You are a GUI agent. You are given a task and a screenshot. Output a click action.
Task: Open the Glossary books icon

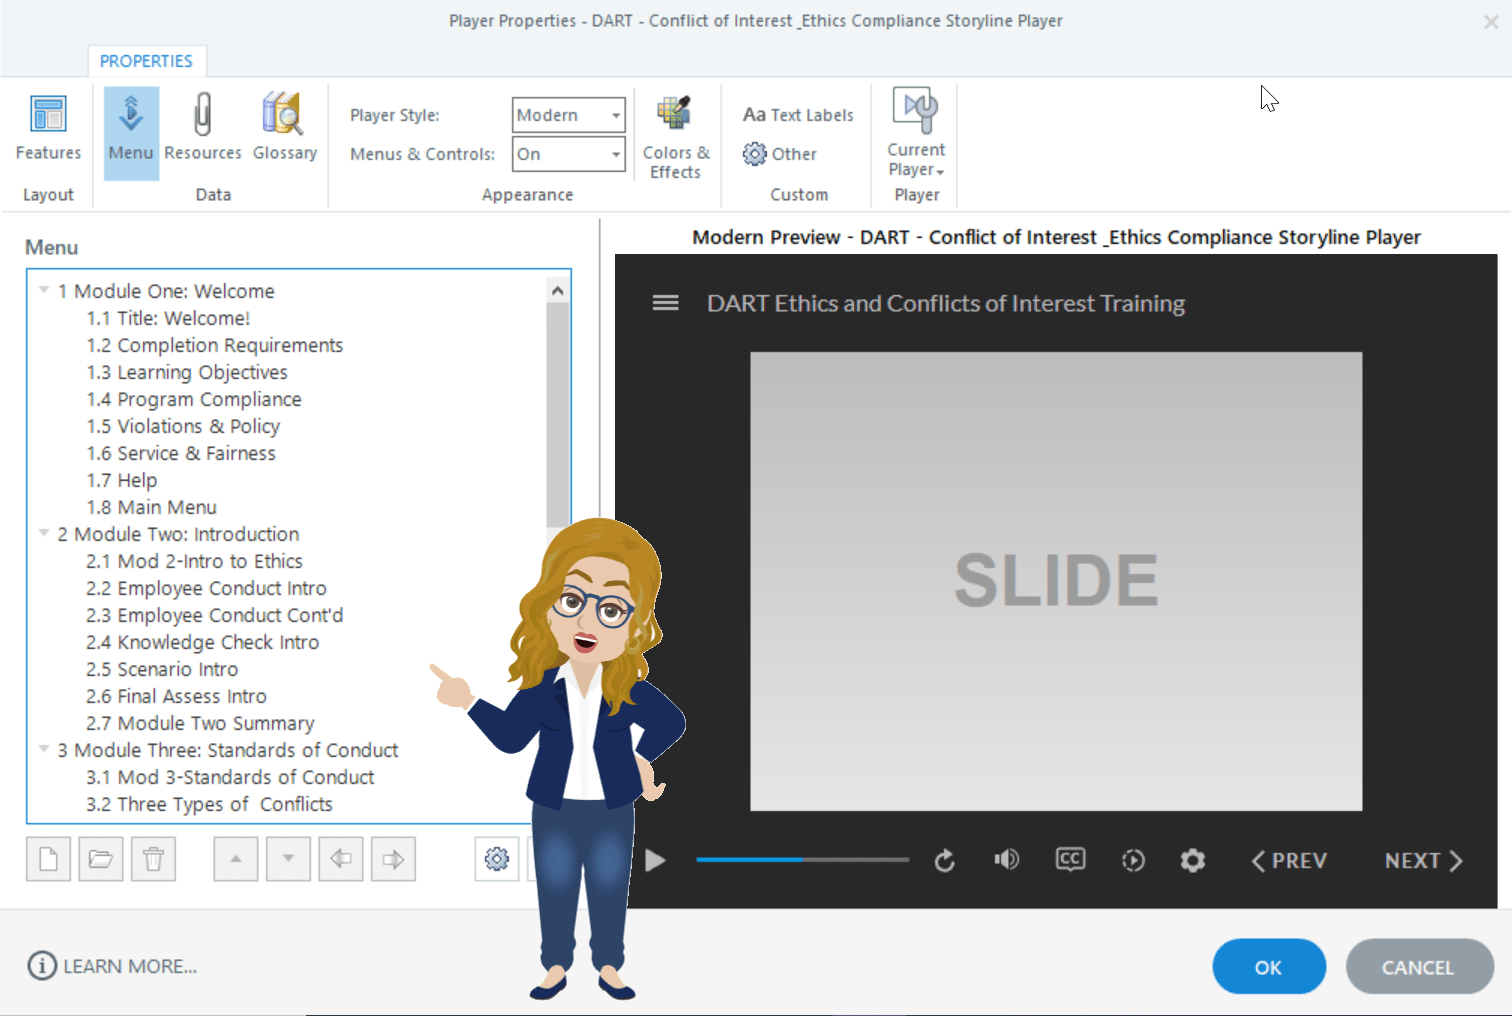pyautogui.click(x=285, y=129)
